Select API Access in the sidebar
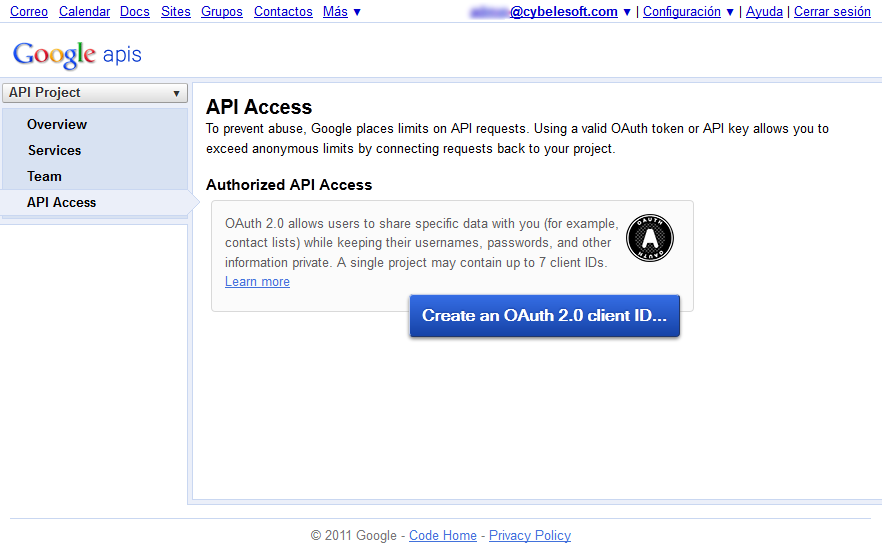 click(61, 202)
